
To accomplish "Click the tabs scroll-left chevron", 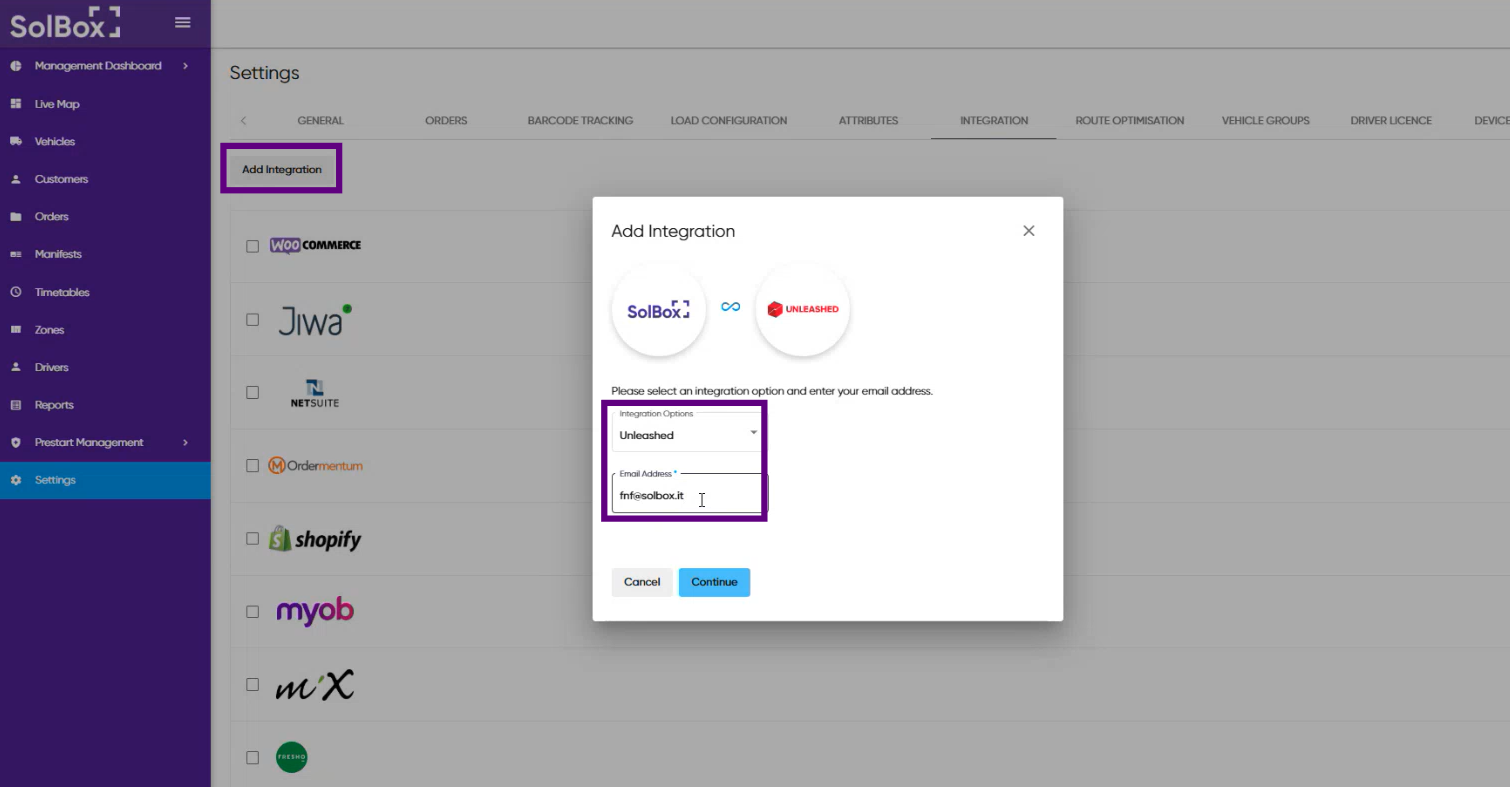I will (x=243, y=121).
